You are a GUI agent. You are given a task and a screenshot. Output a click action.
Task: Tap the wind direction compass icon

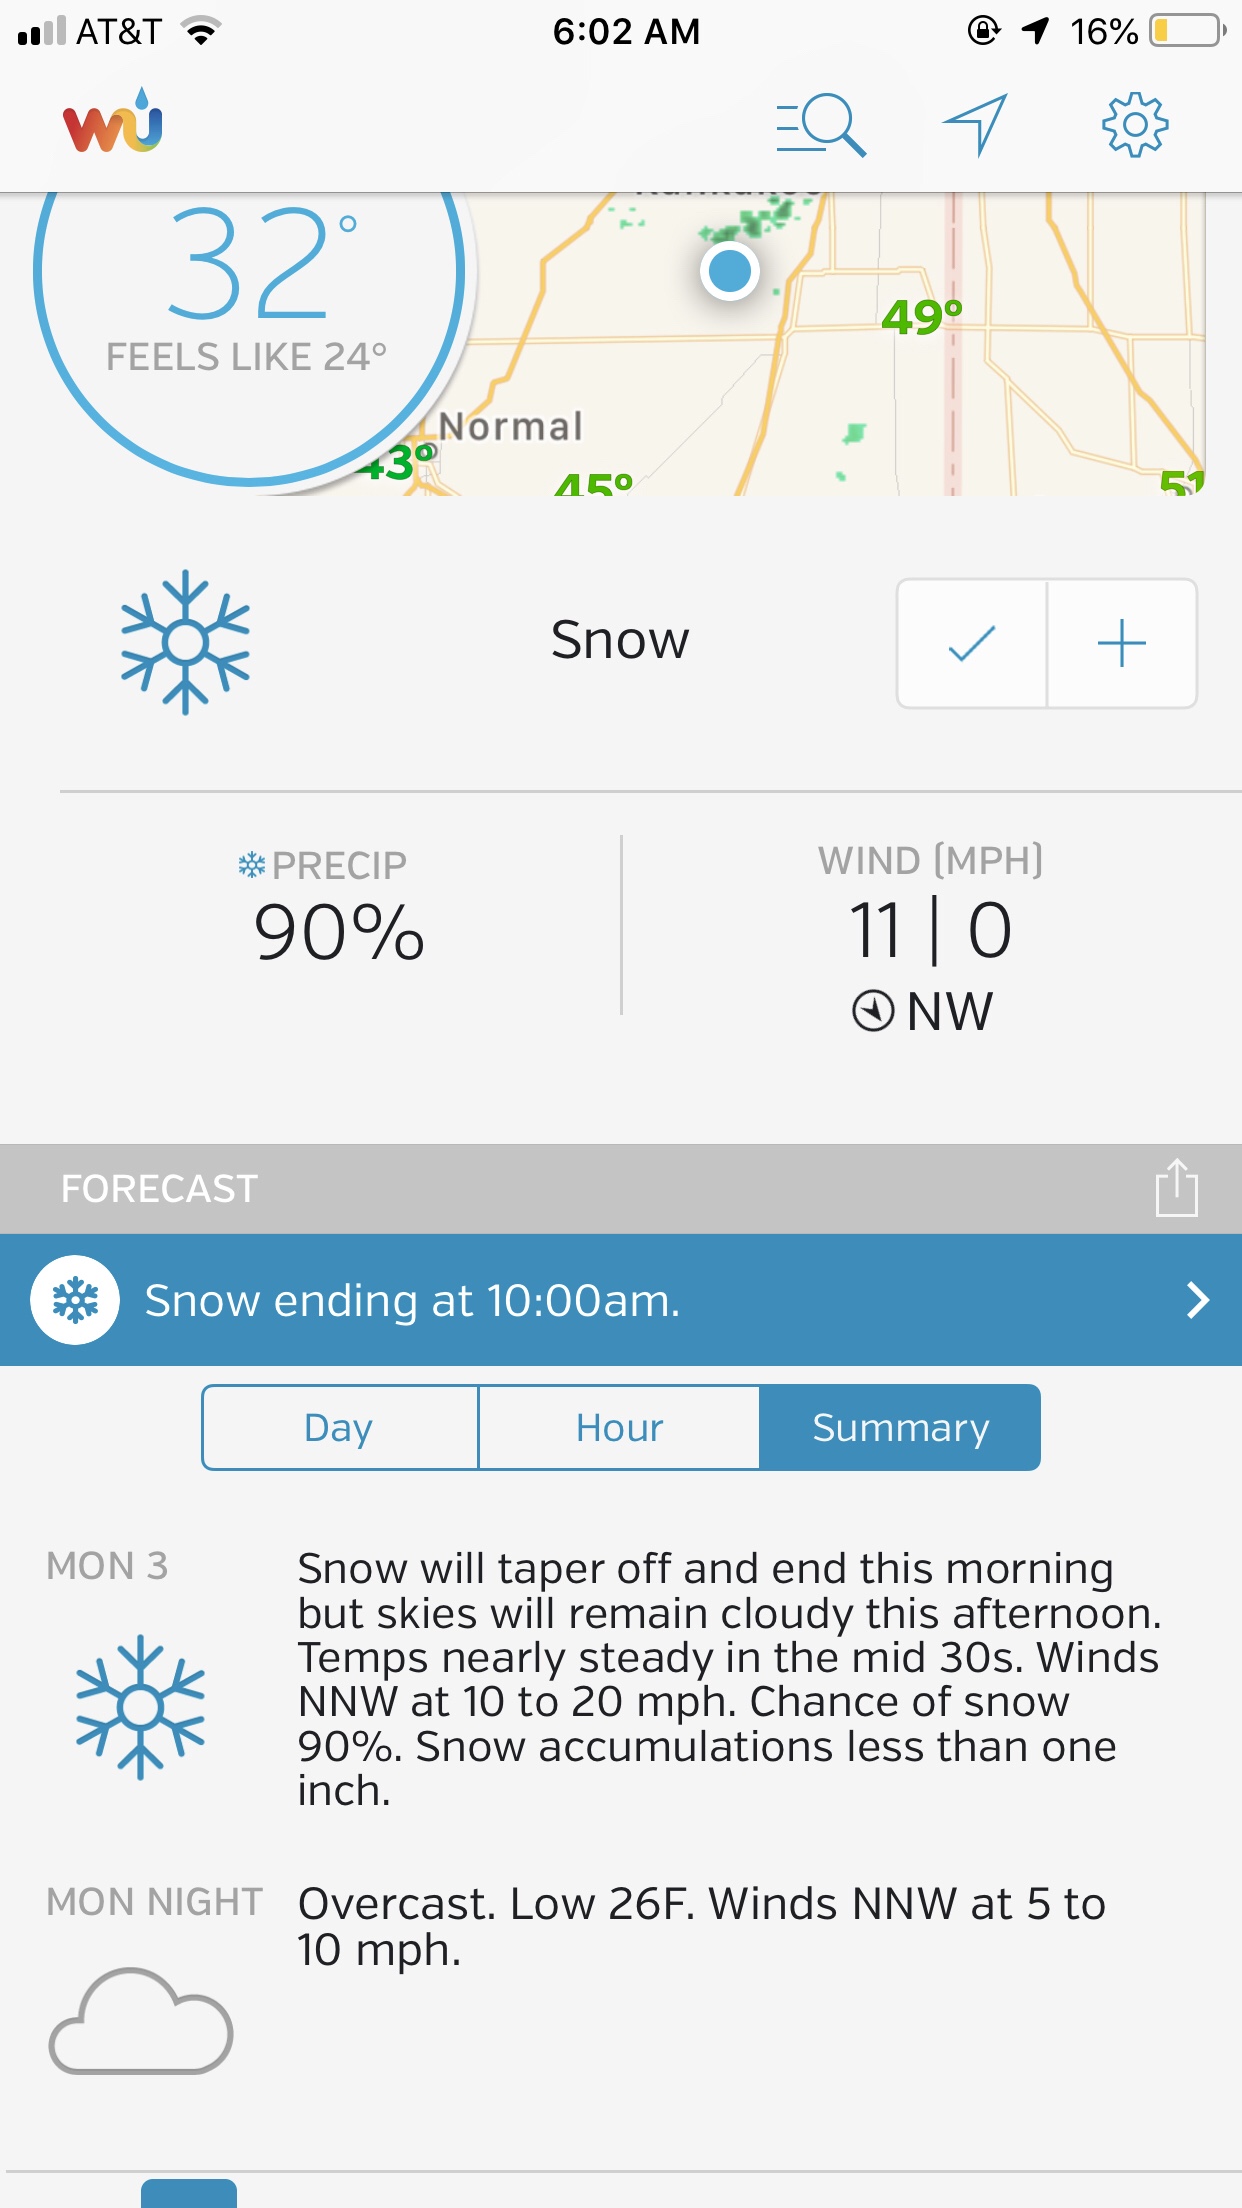pos(873,1010)
